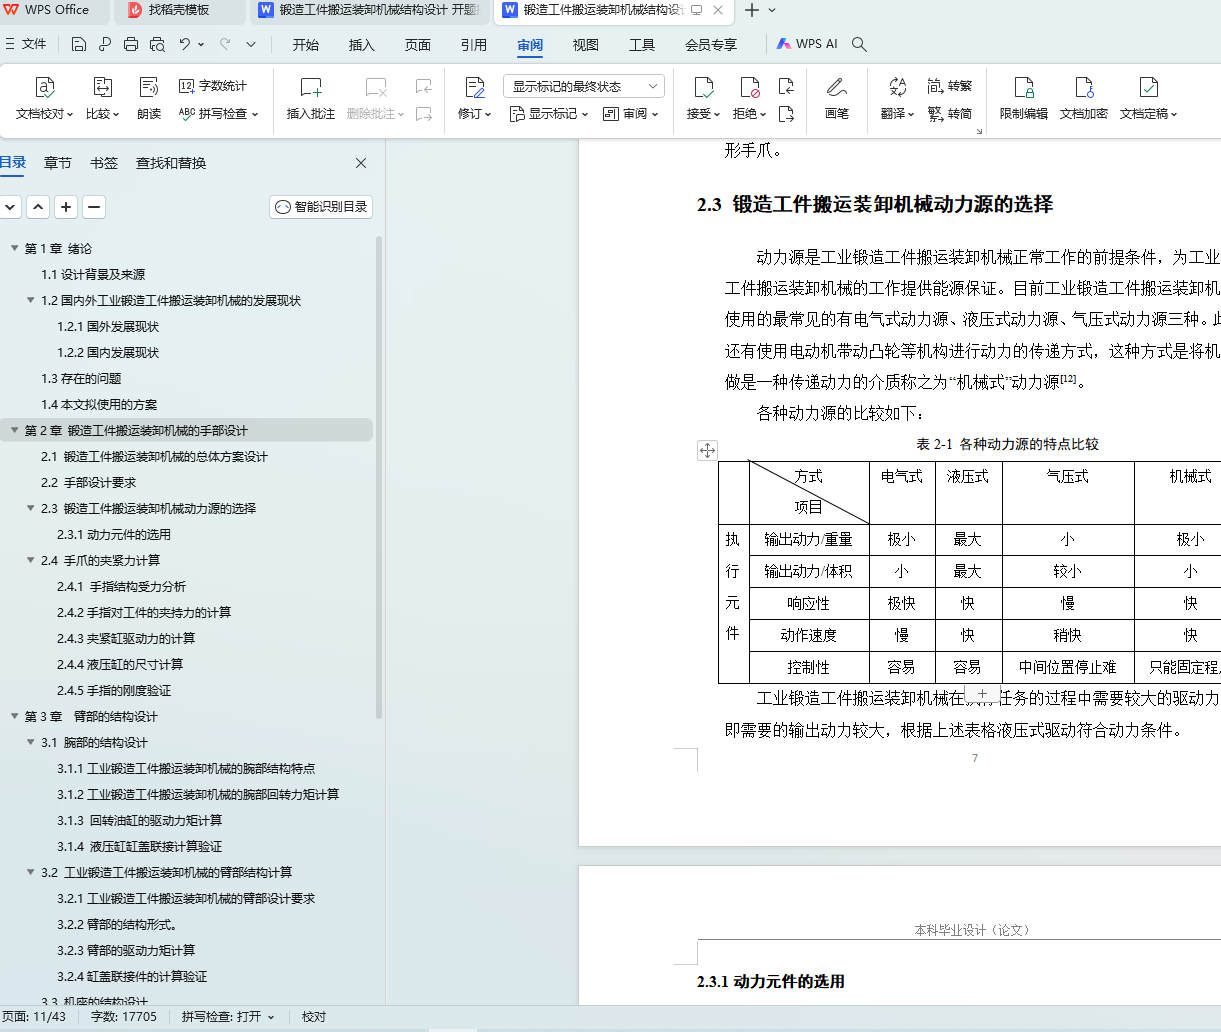Click WPS AI button
Screen dimensions: 1221x1032
click(807, 44)
